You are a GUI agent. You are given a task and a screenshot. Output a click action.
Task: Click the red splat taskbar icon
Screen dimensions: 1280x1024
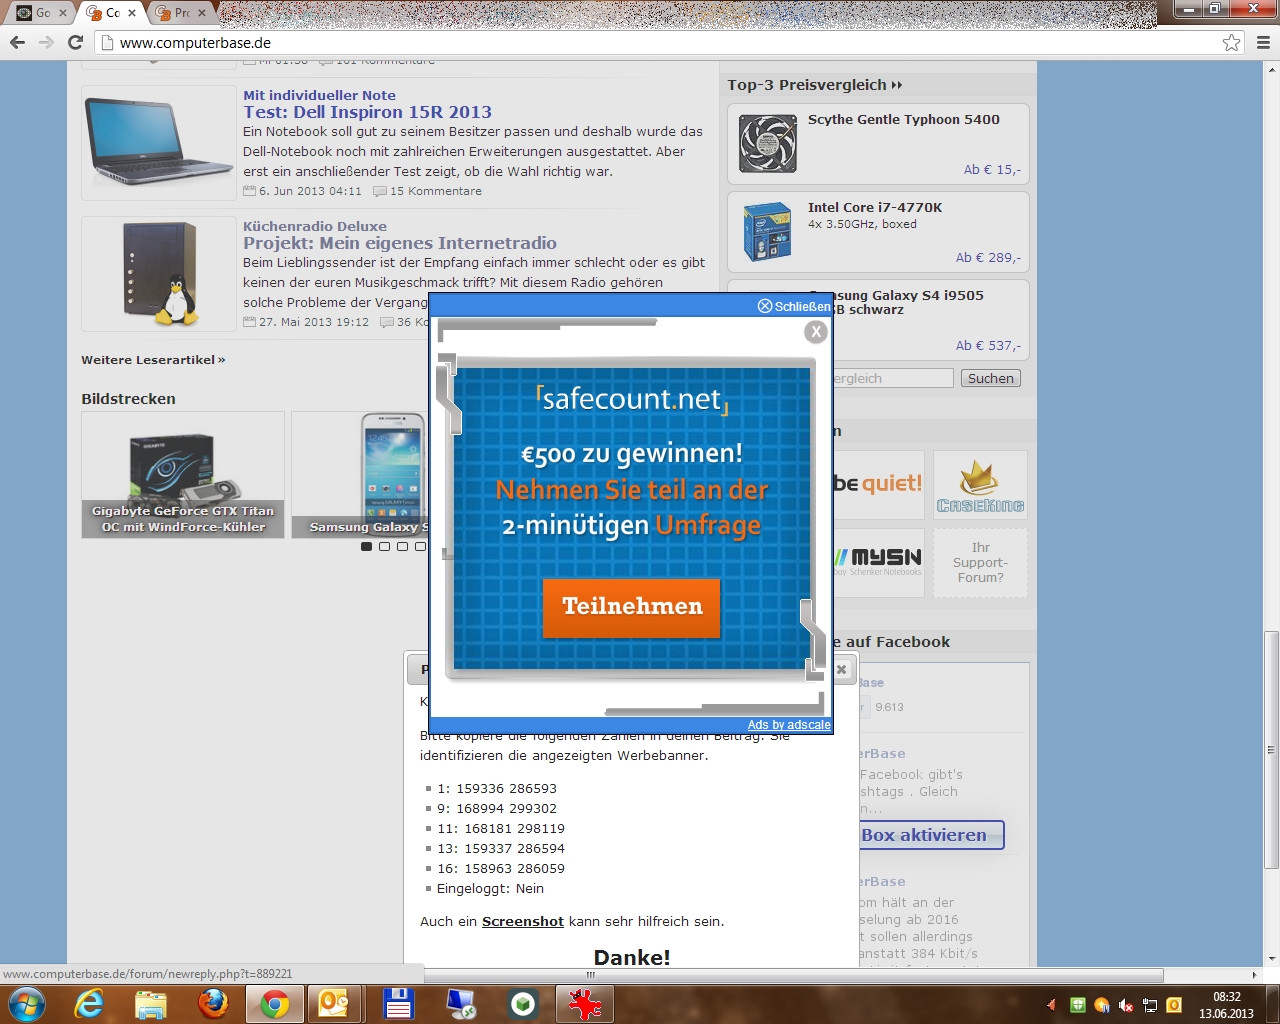586,1004
